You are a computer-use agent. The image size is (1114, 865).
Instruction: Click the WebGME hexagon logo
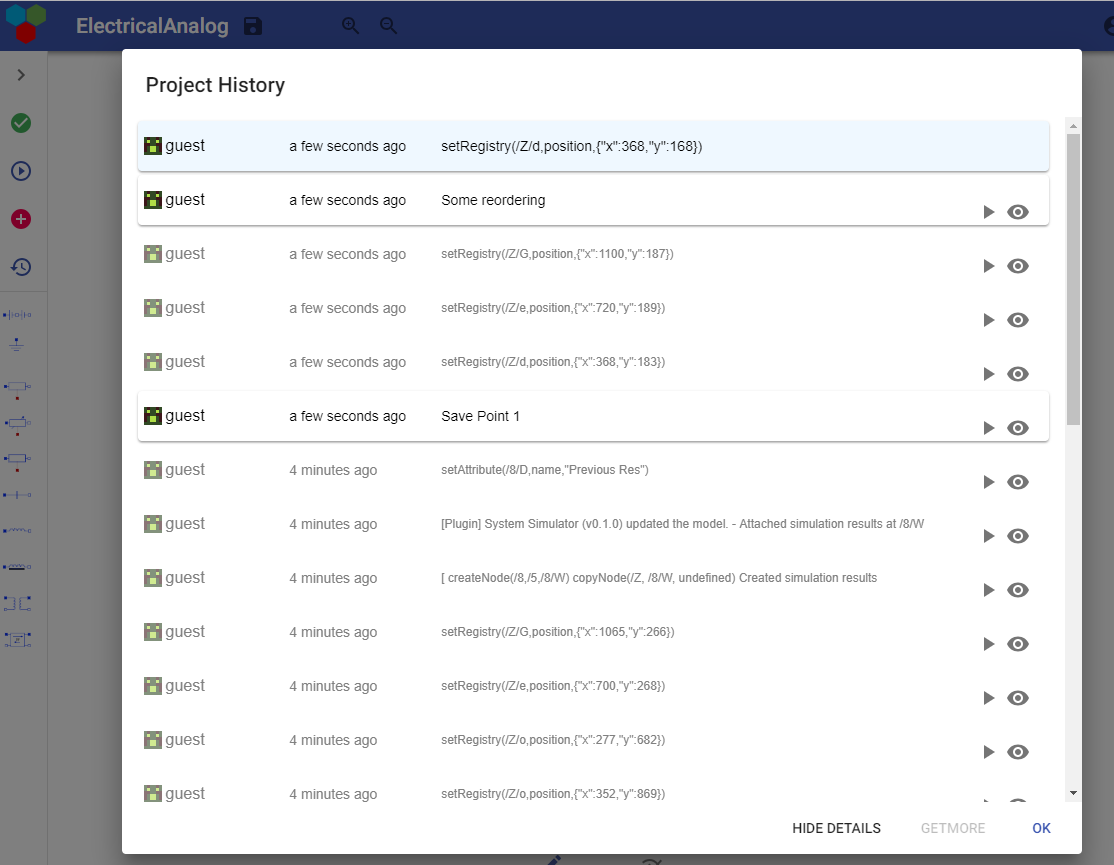coord(26,23)
